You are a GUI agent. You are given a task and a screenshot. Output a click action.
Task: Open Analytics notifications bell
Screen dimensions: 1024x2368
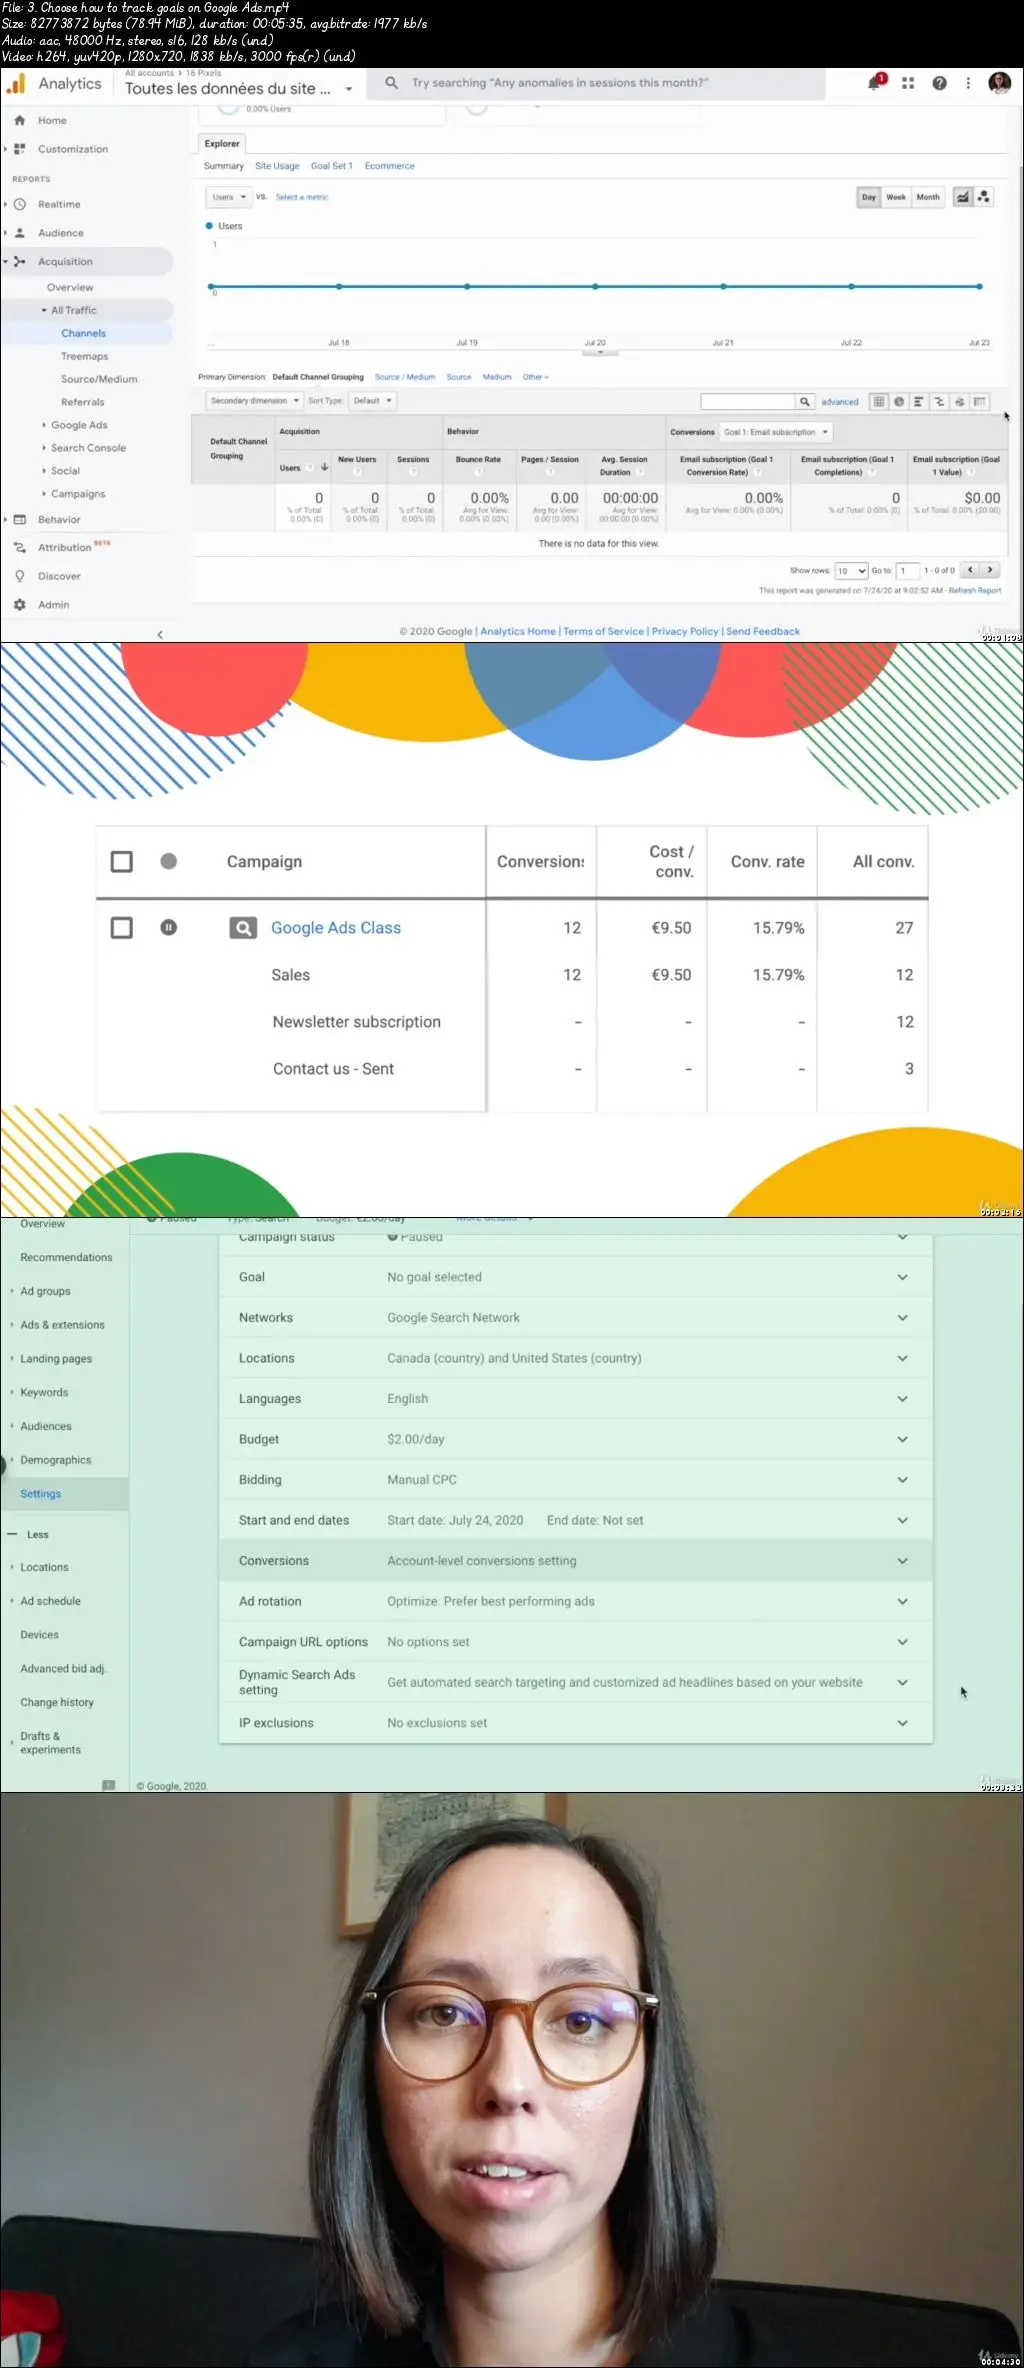pos(874,83)
